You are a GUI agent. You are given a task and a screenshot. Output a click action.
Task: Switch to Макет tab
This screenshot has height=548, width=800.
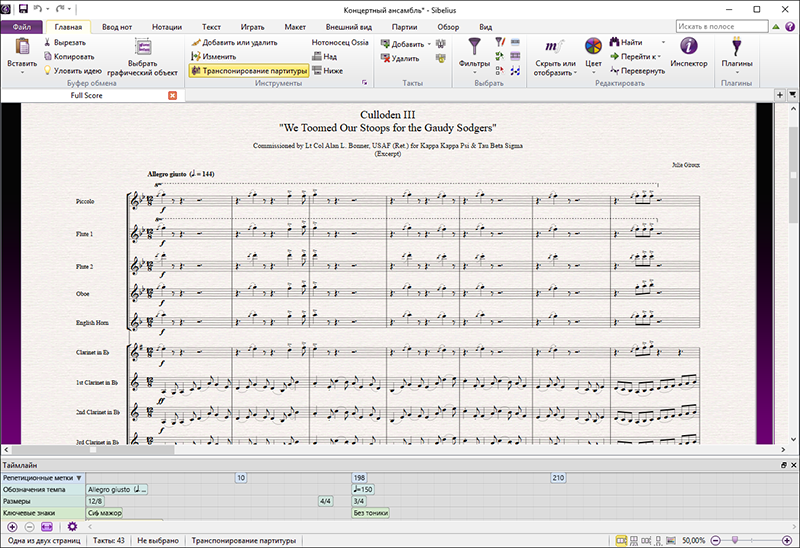[295, 27]
